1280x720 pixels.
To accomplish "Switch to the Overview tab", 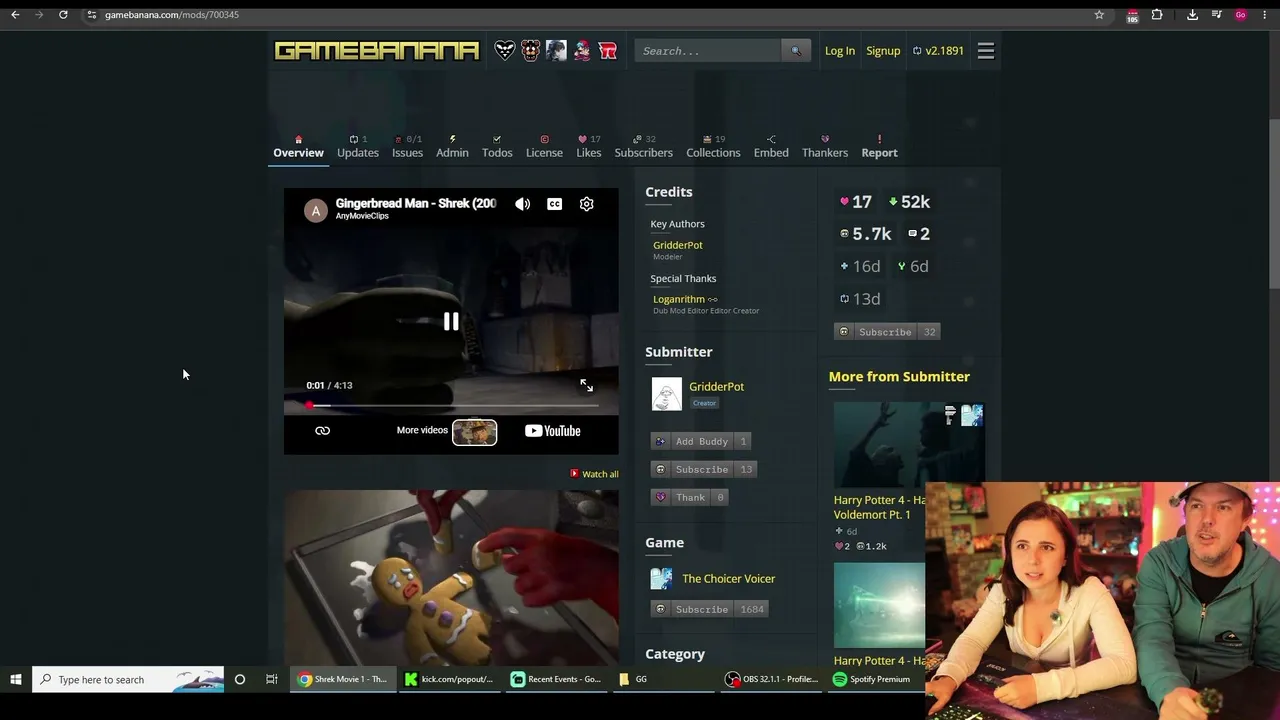I will pos(298,147).
